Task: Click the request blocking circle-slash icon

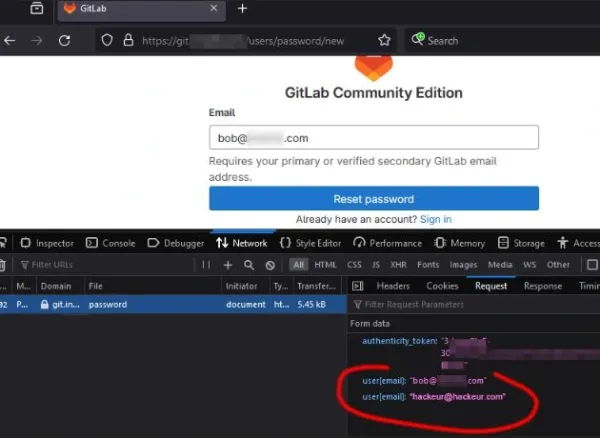Action: tap(270, 265)
